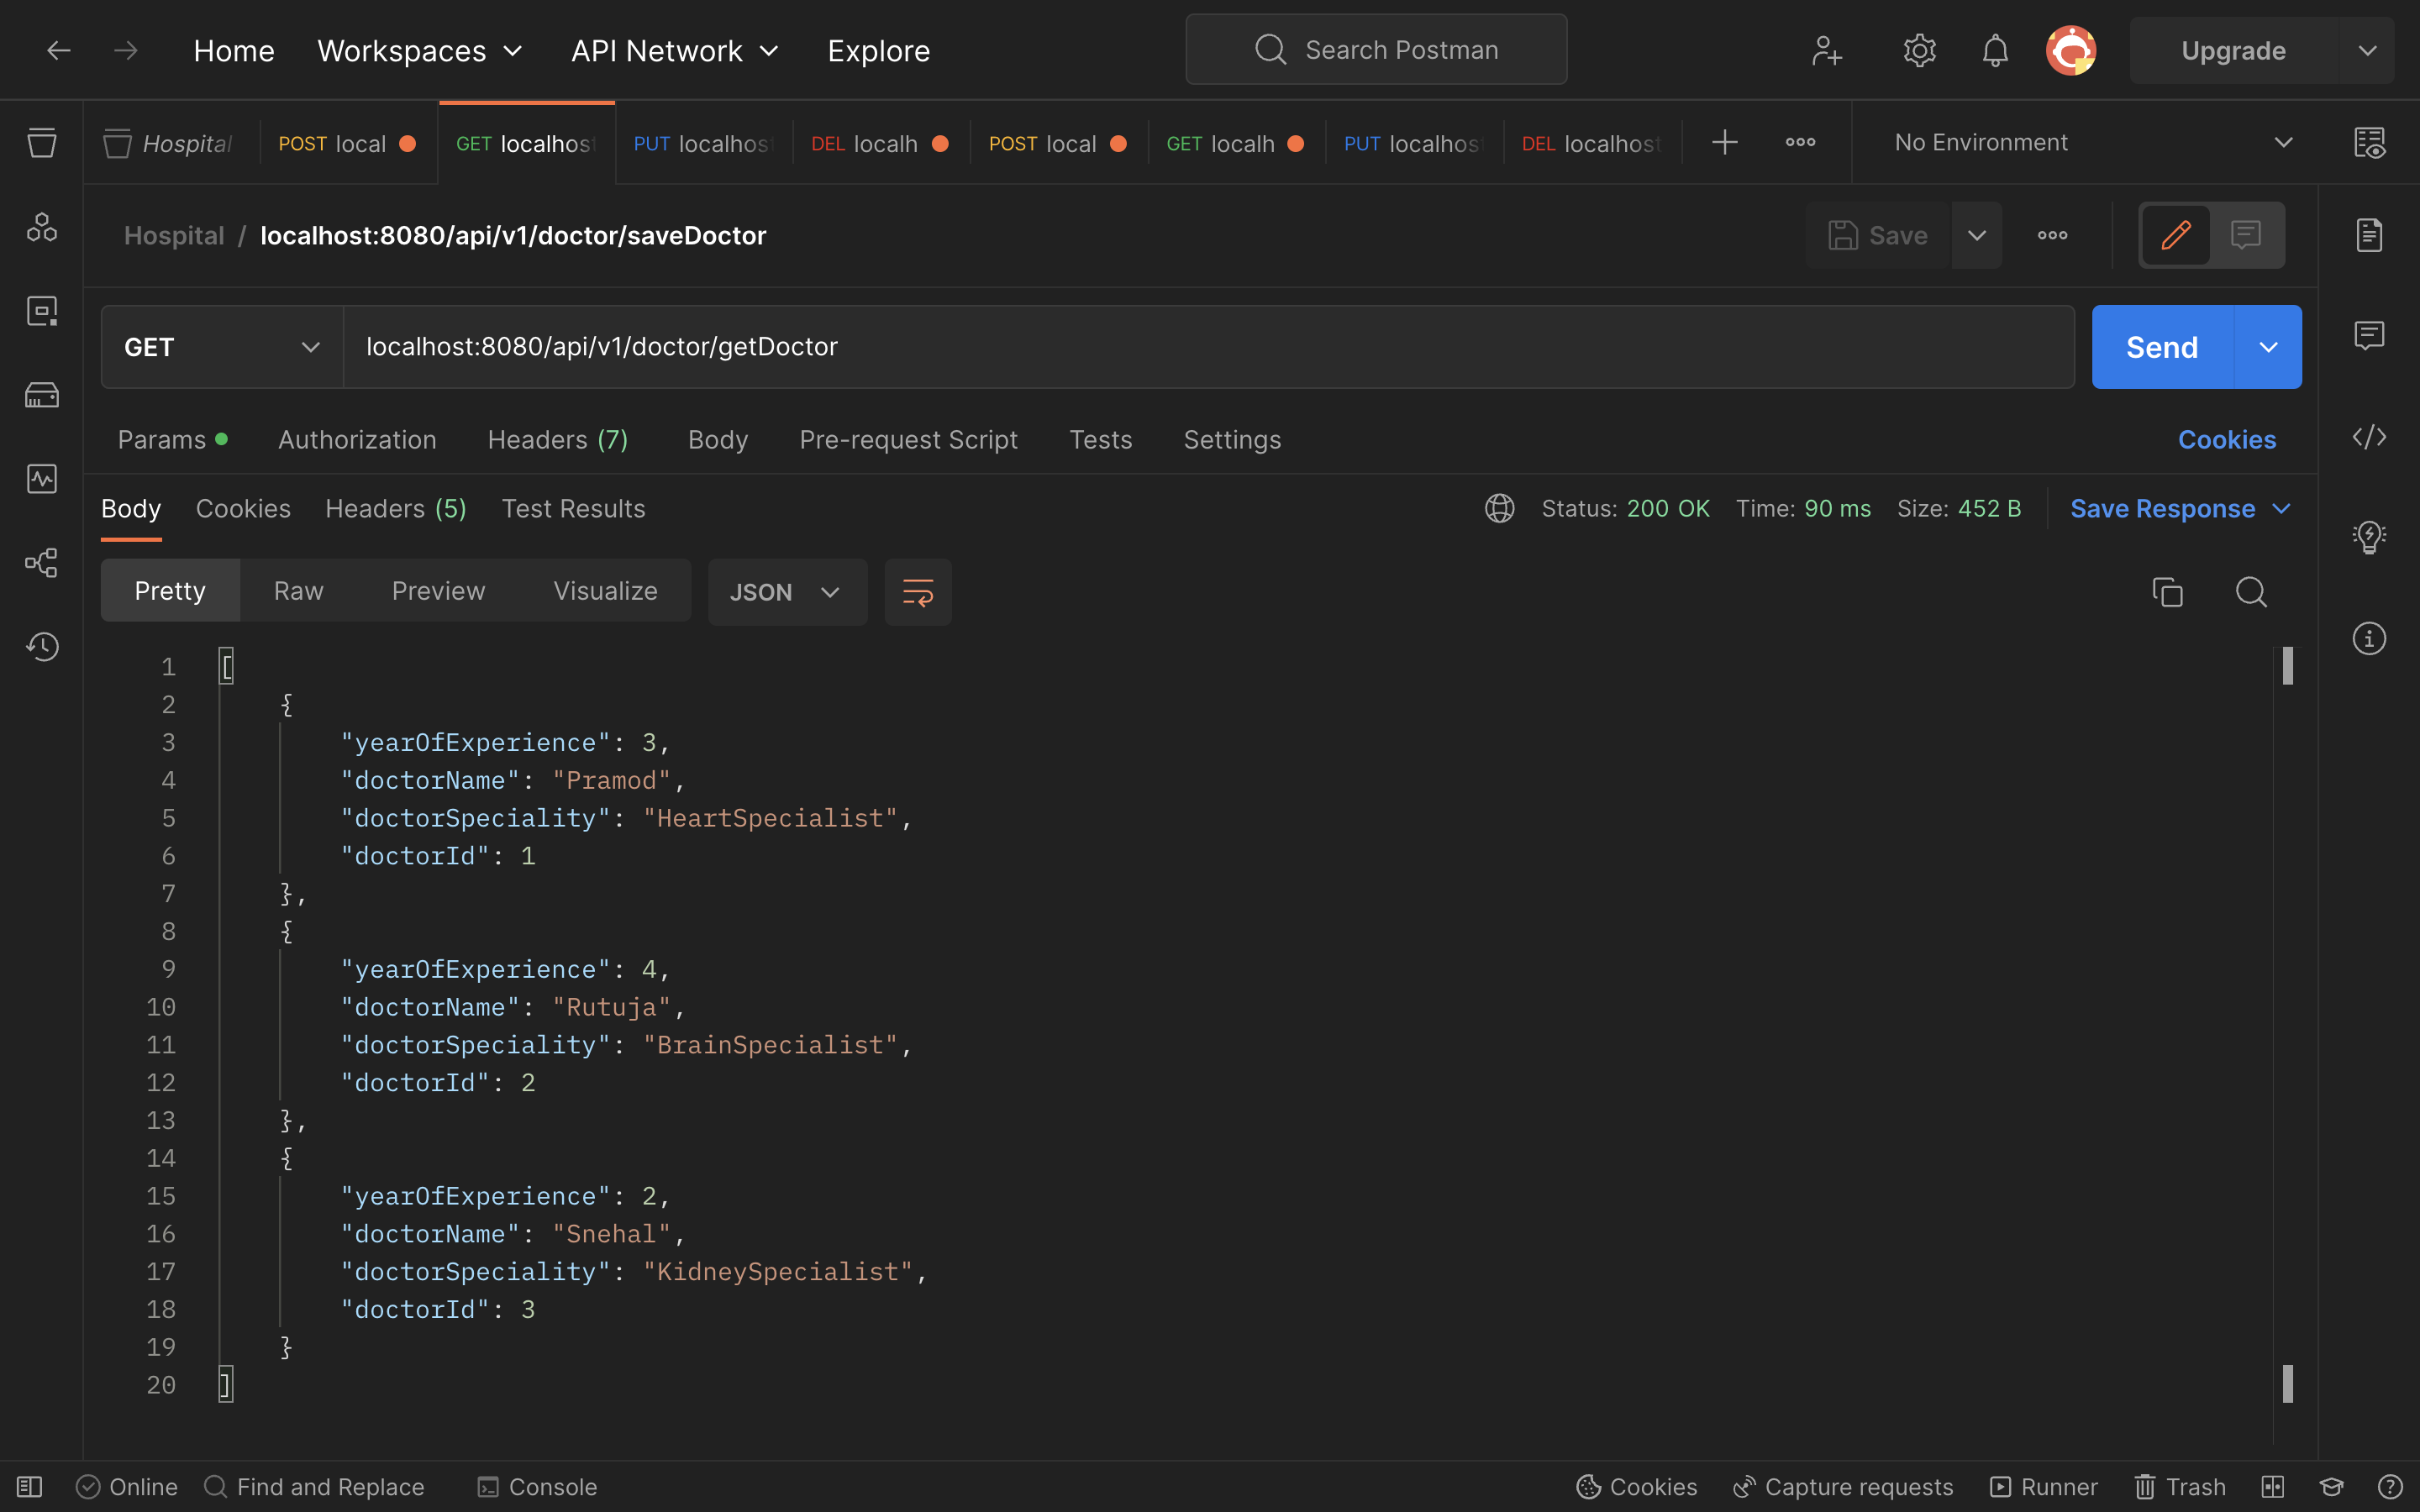The image size is (2420, 1512).
Task: Open Console in status bar
Action: click(x=537, y=1487)
